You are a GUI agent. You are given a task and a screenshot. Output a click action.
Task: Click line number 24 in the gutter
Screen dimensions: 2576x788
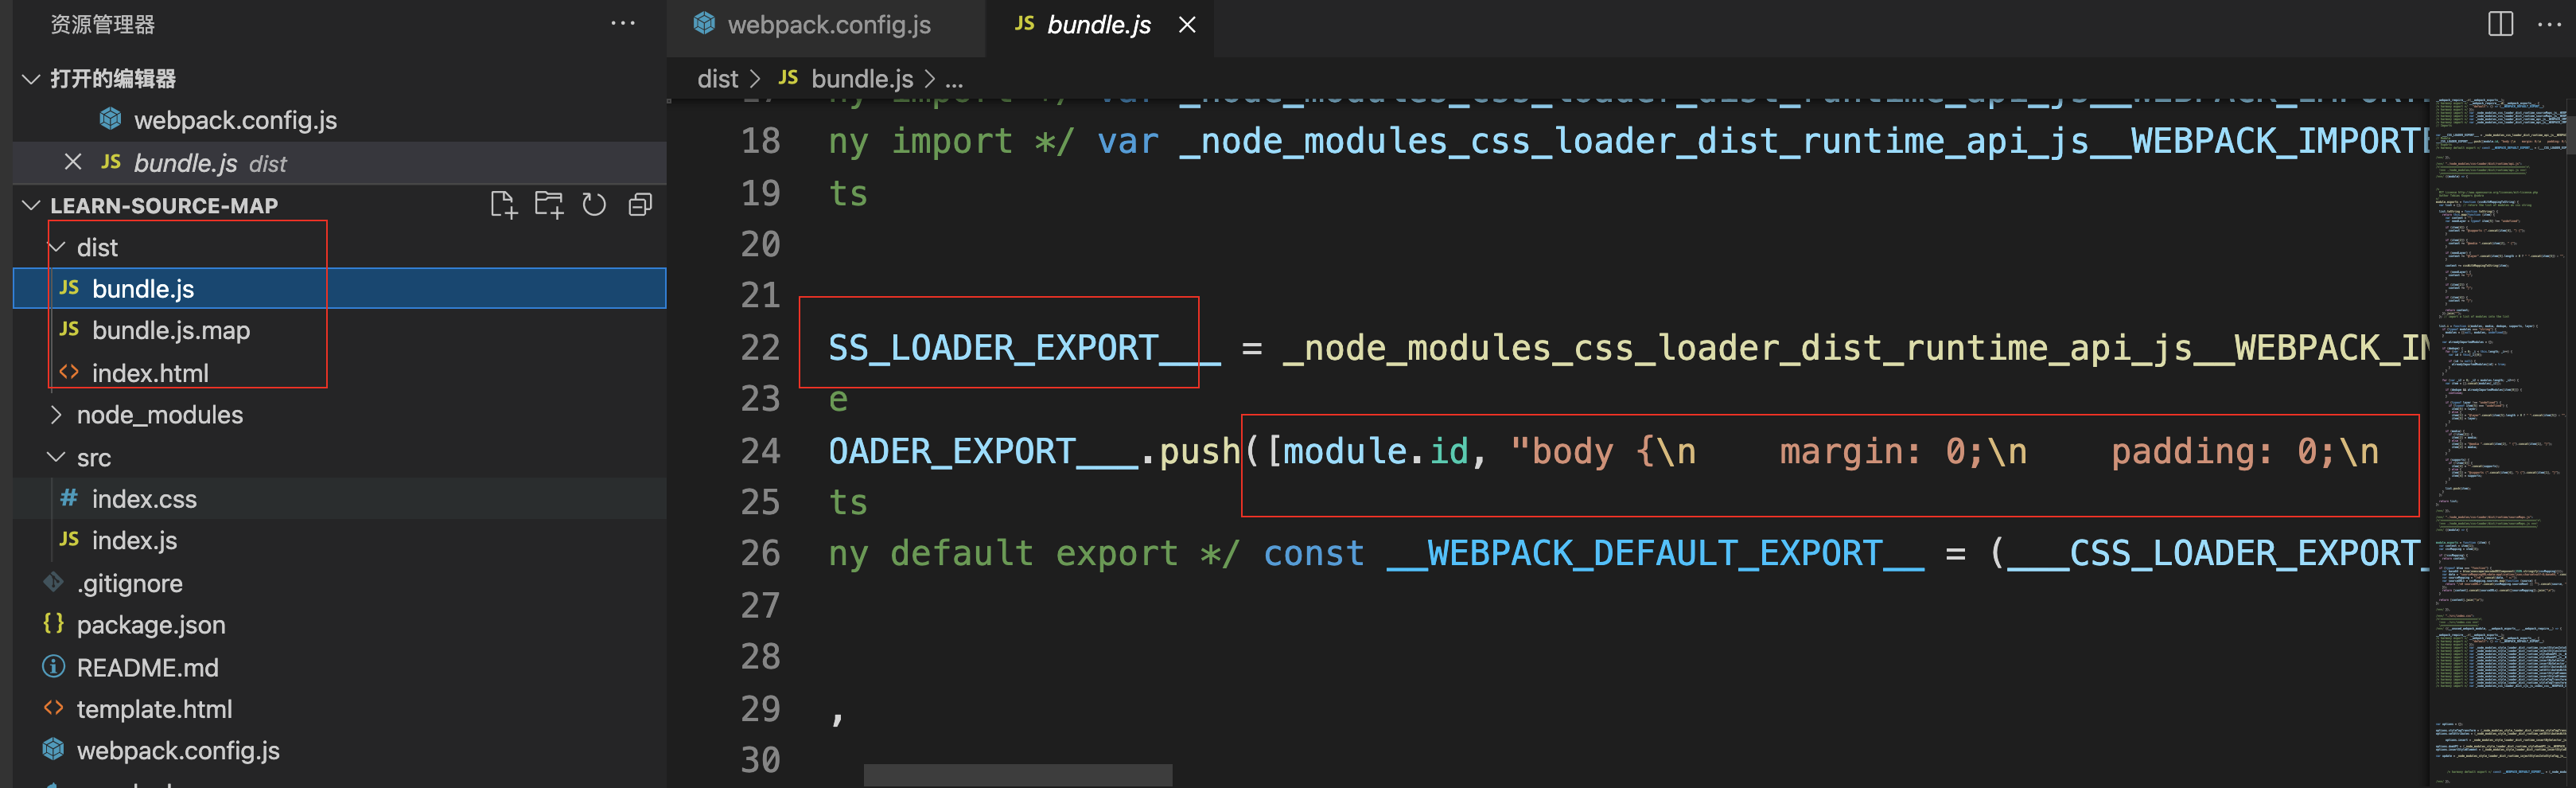(760, 451)
